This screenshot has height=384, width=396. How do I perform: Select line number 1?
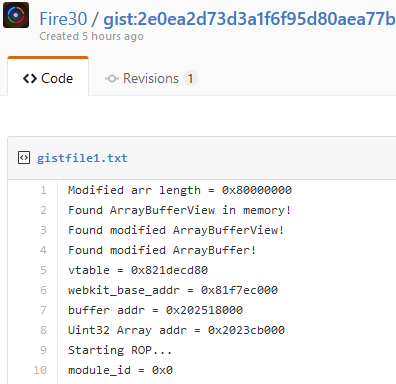coord(43,190)
